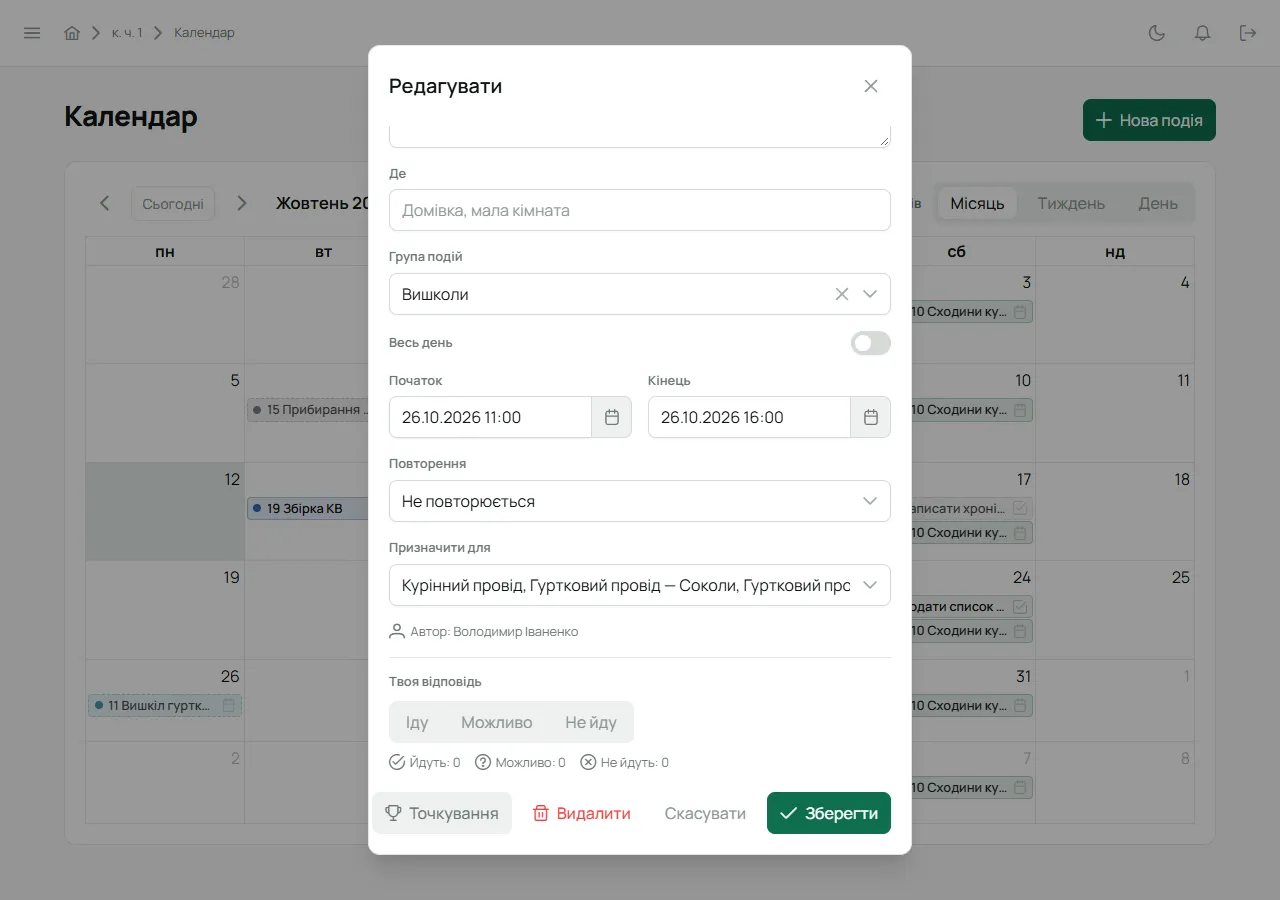This screenshot has width=1280, height=900.
Task: Choose the Не йду response
Action: (591, 722)
